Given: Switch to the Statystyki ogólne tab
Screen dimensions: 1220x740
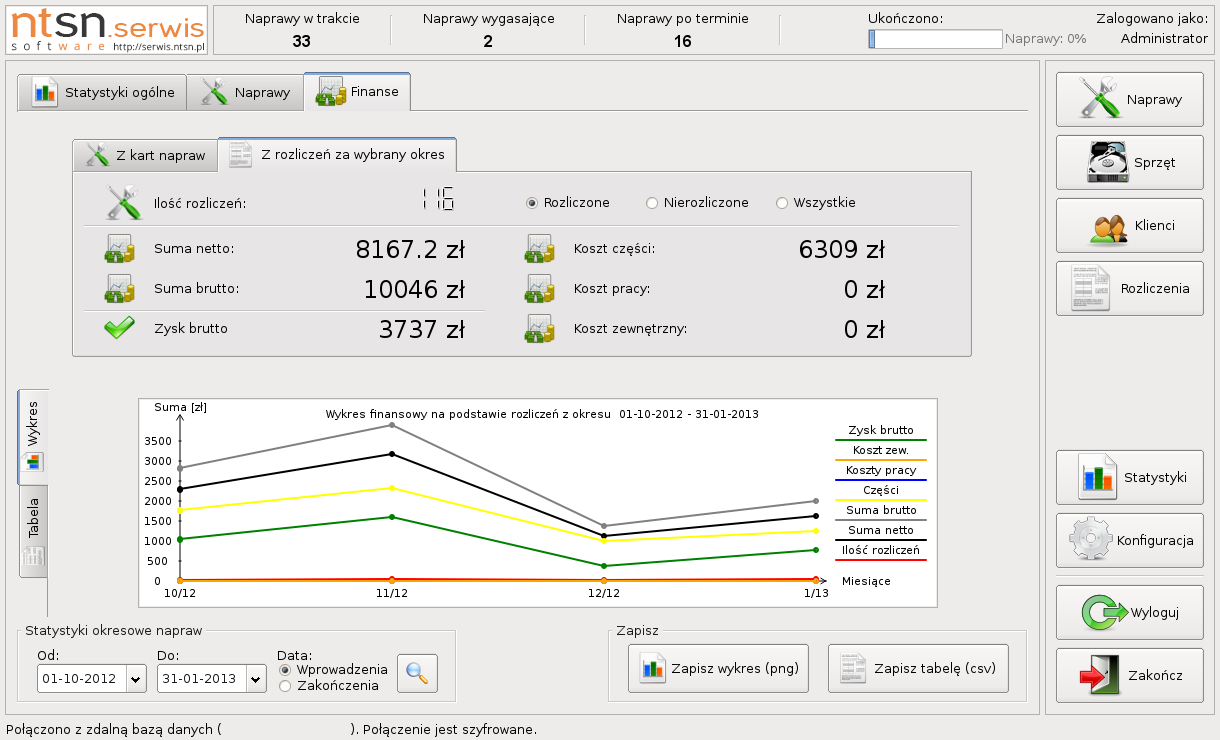Looking at the screenshot, I should point(103,93).
